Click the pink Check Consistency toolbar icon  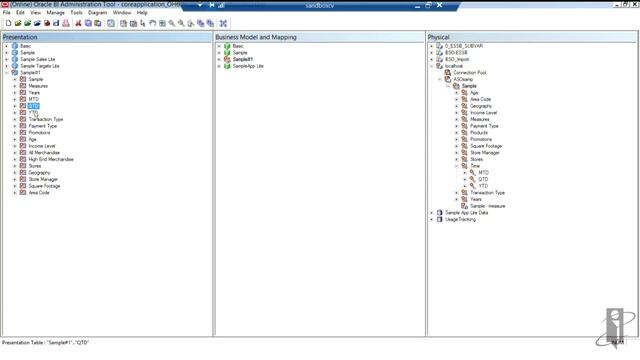(x=66, y=23)
